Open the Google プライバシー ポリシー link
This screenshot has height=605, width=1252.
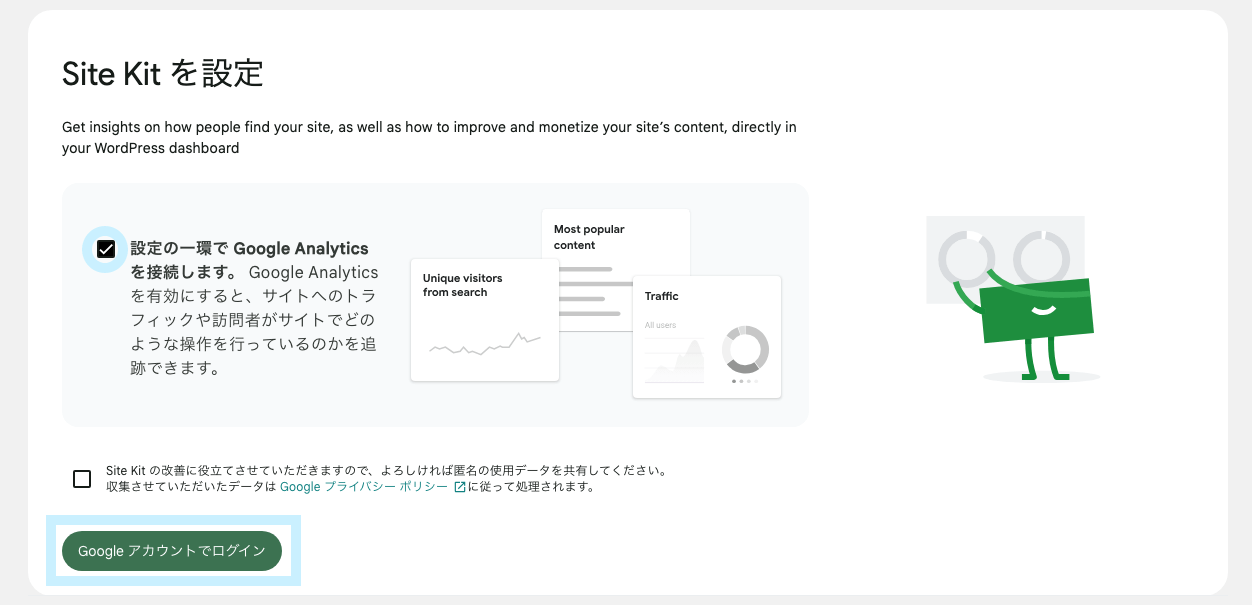pyautogui.click(x=364, y=487)
